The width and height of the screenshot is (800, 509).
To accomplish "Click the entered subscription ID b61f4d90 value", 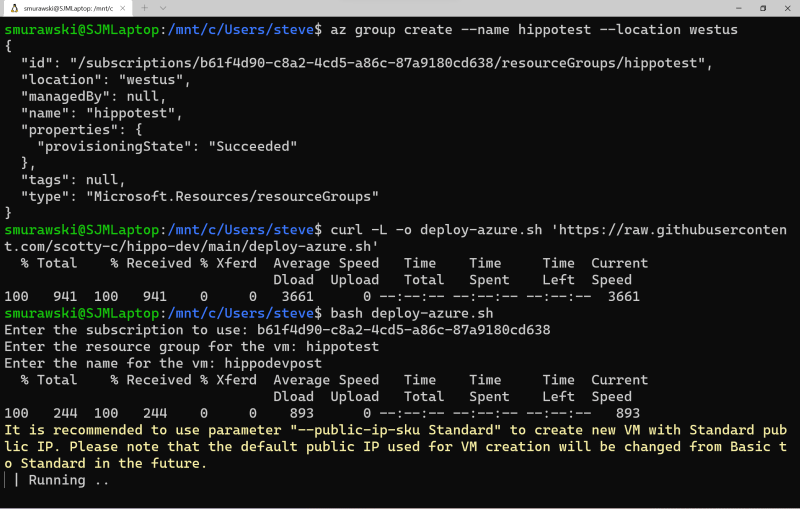I will pyautogui.click(x=404, y=330).
